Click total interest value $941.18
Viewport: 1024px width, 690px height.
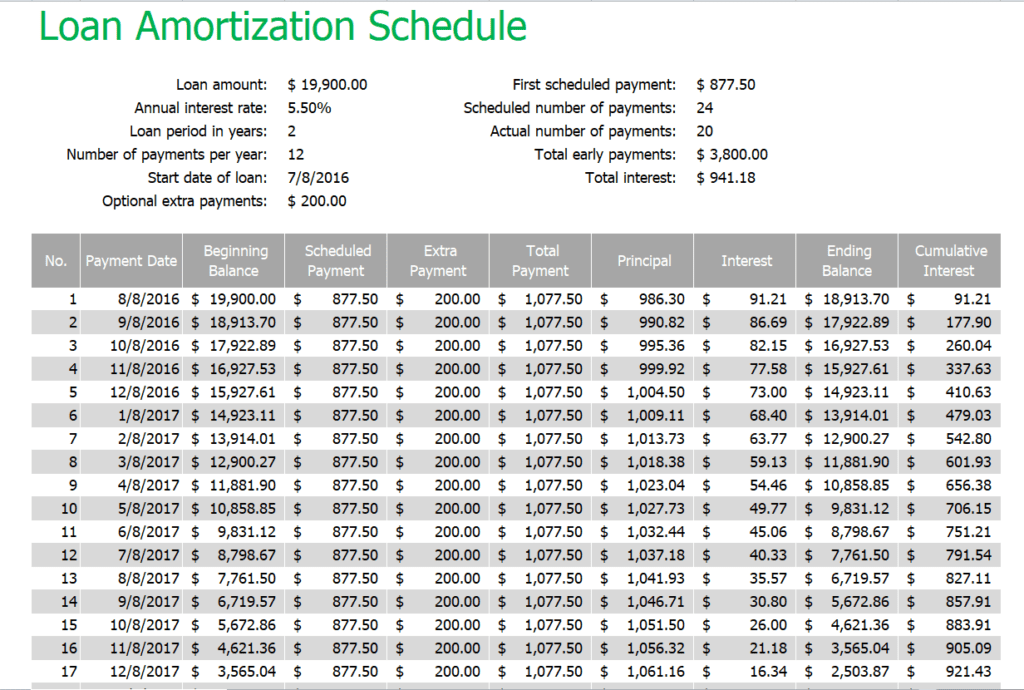[726, 178]
